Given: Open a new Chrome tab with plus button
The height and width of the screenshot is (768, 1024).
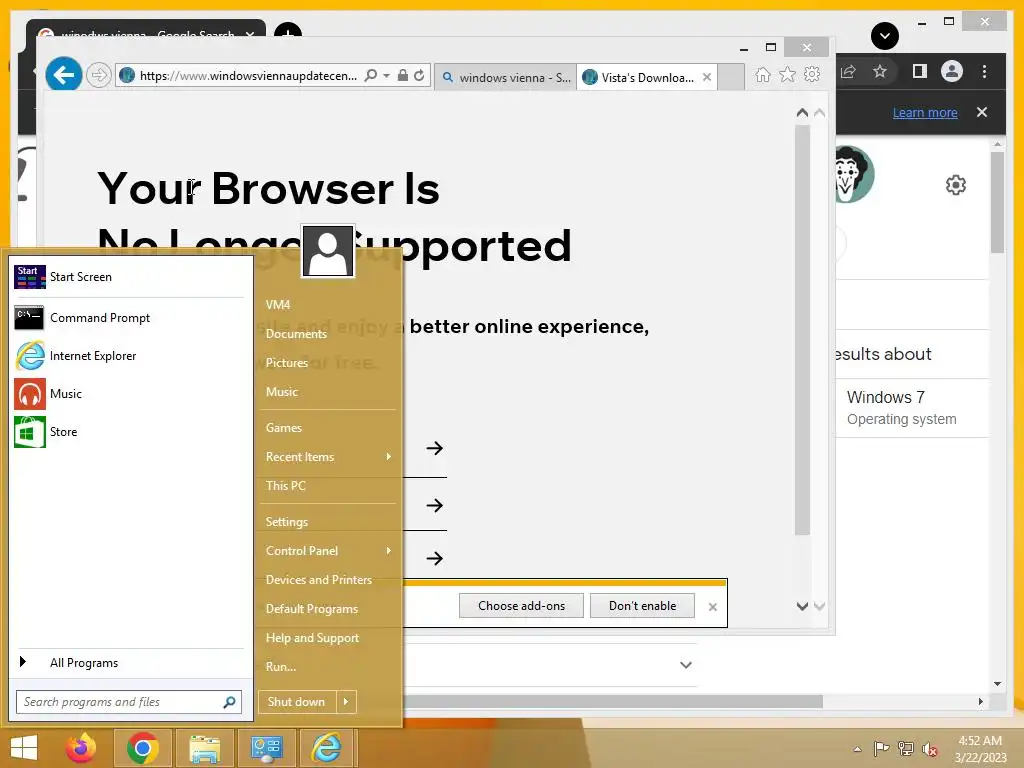Looking at the screenshot, I should [x=288, y=33].
